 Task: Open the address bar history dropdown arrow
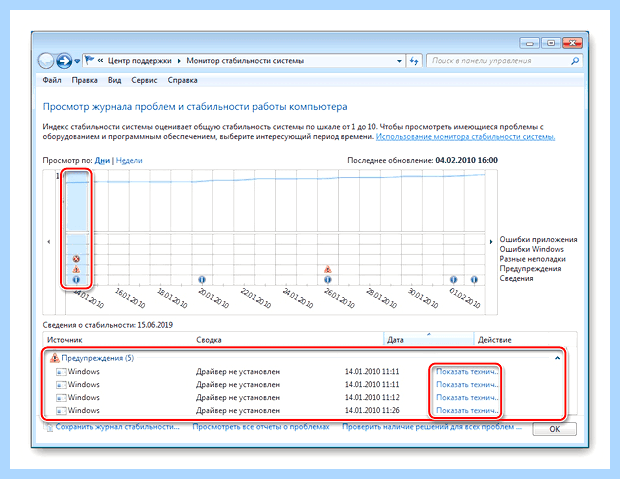(399, 61)
